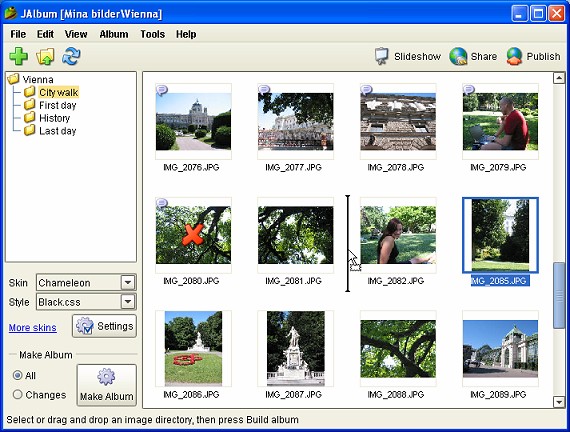Click comment bubble on IMG_2076.JPG thumbnail
Image resolution: width=570 pixels, height=432 pixels.
coord(161,89)
